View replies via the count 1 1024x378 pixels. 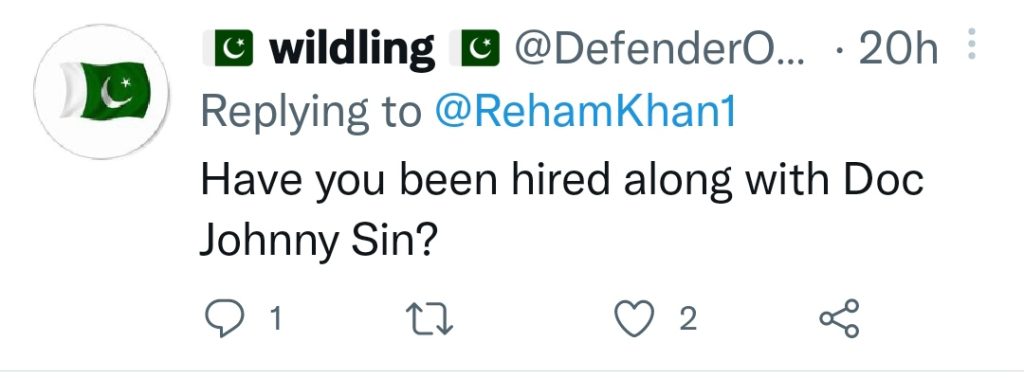coord(276,319)
